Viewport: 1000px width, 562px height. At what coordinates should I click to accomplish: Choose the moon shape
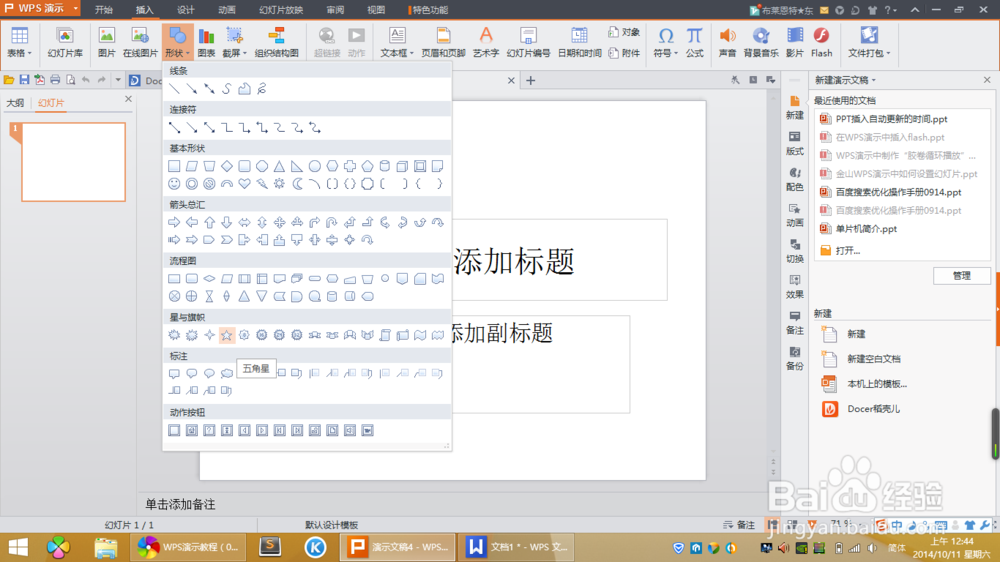click(297, 184)
